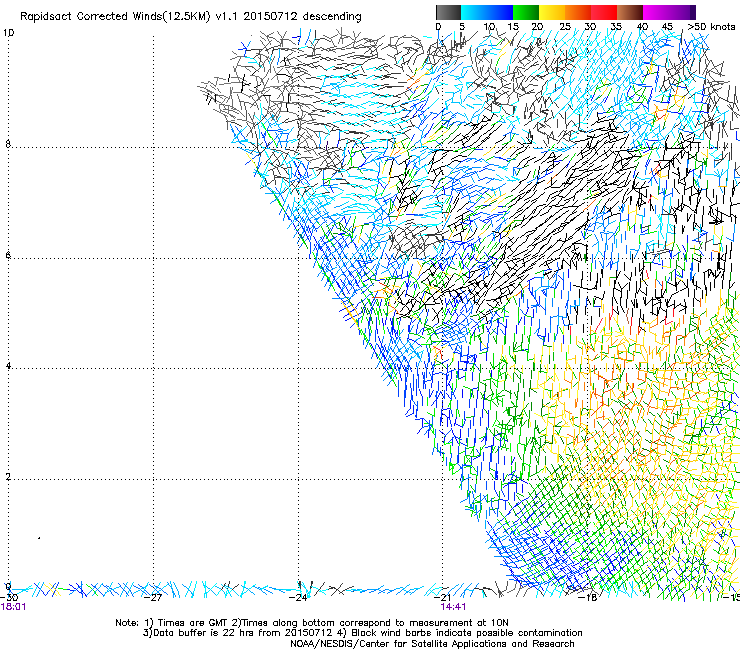Click the latitude label '2' on left axis
The image size is (740, 650).
(x=8, y=477)
